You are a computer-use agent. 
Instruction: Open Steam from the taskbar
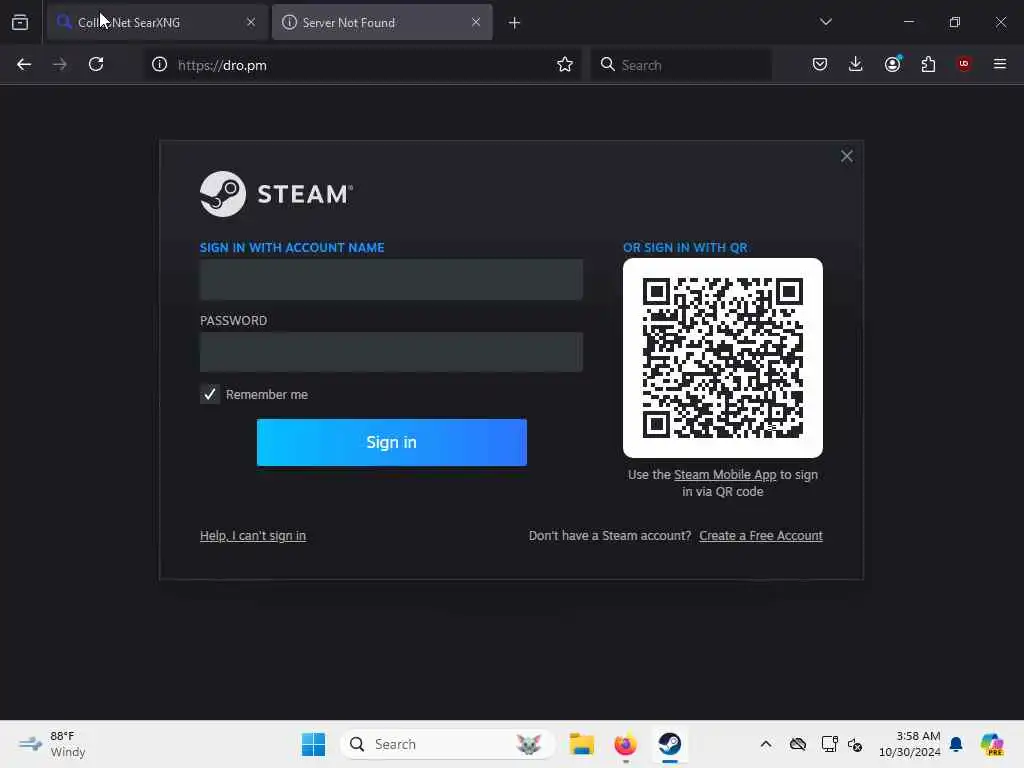[x=669, y=744]
